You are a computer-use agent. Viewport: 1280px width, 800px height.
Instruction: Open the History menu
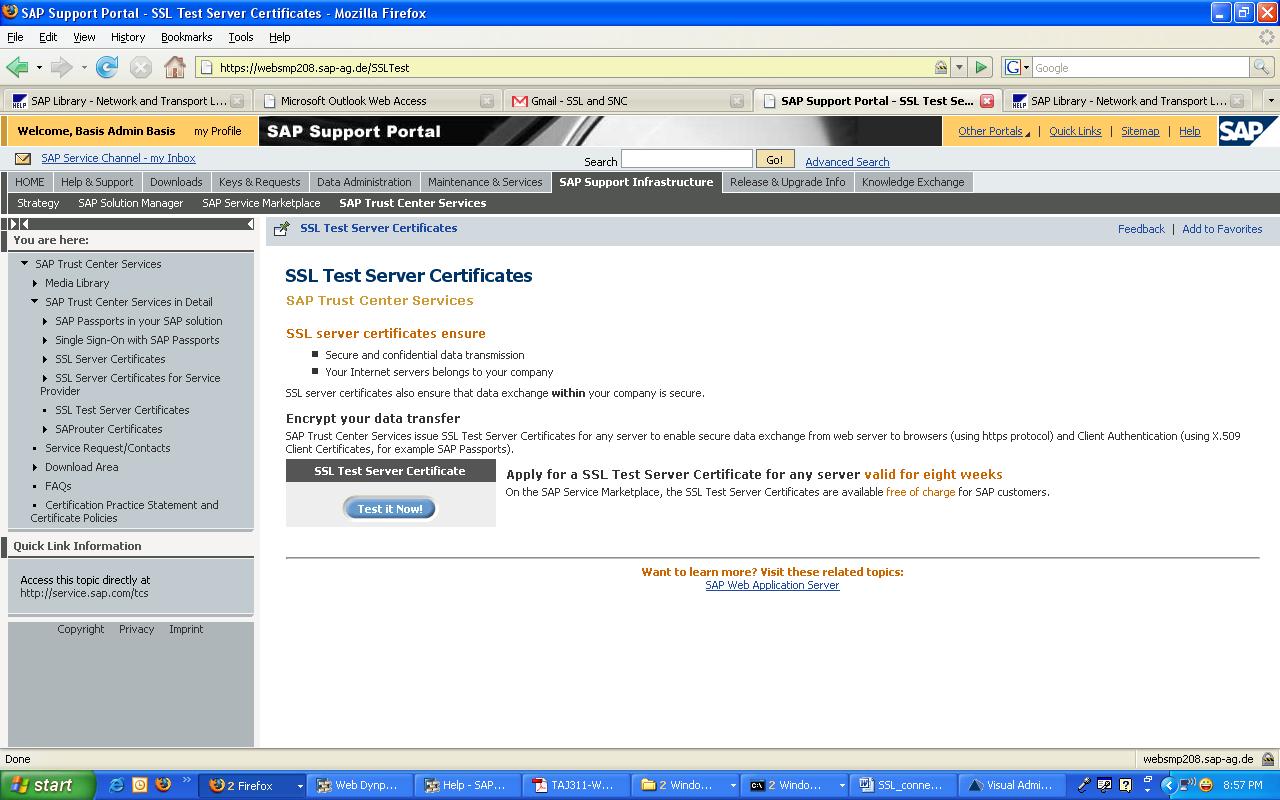[128, 37]
